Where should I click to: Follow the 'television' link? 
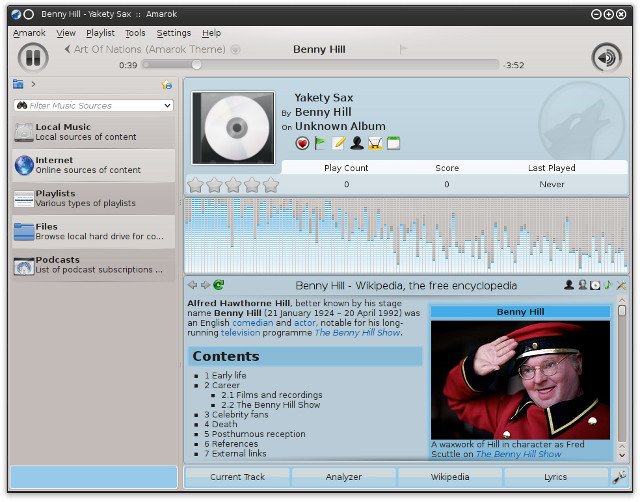pos(240,333)
